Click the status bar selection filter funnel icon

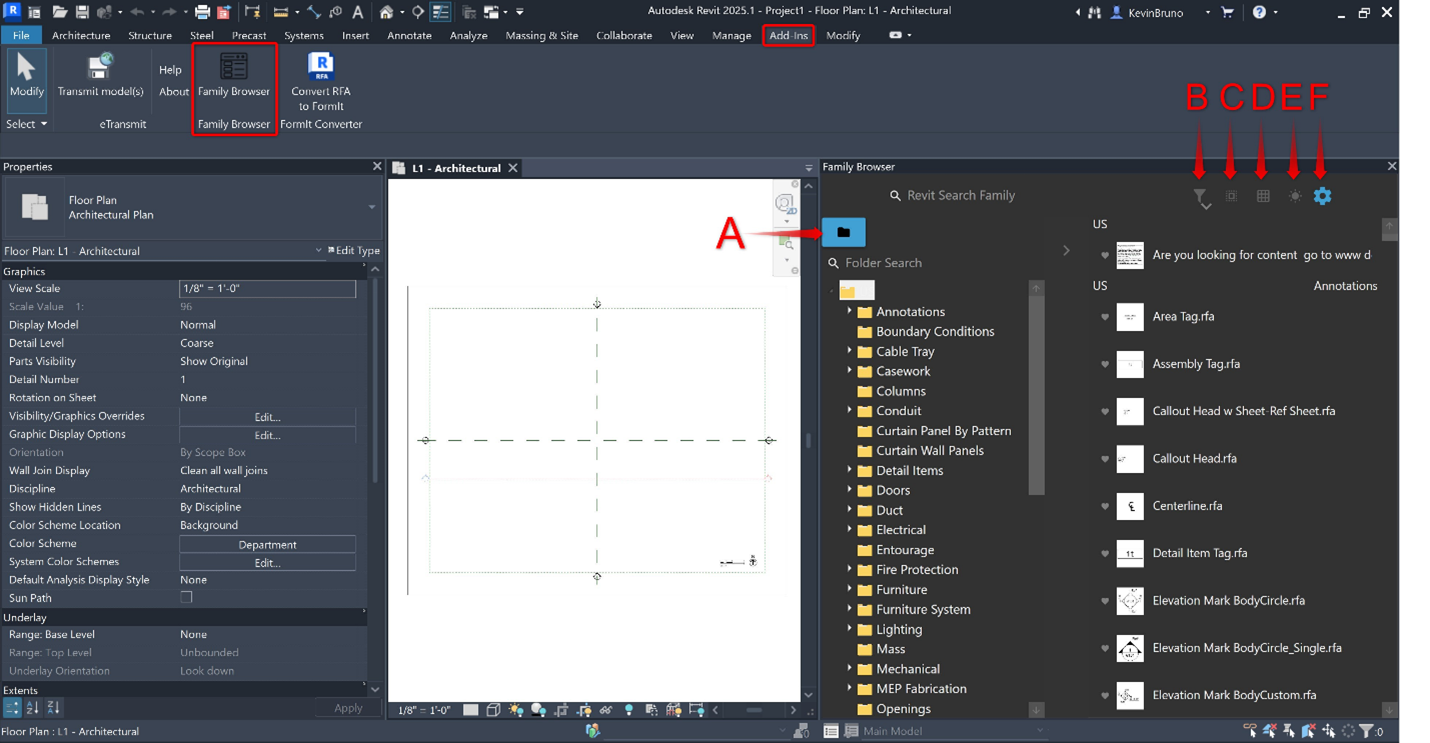coord(1366,731)
